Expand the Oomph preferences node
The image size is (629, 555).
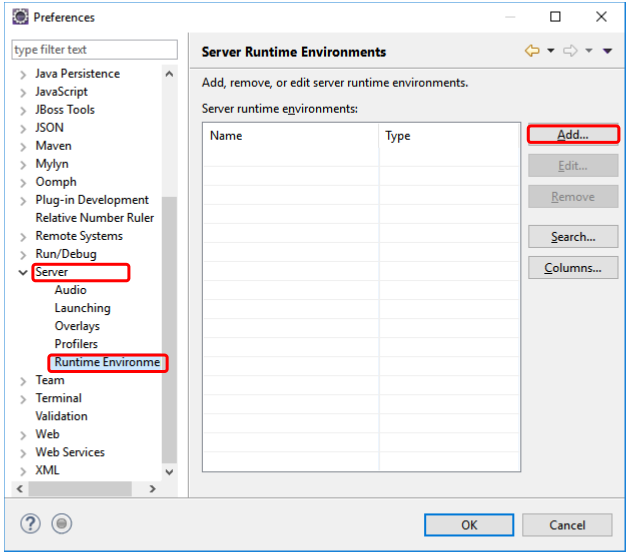pos(23,183)
